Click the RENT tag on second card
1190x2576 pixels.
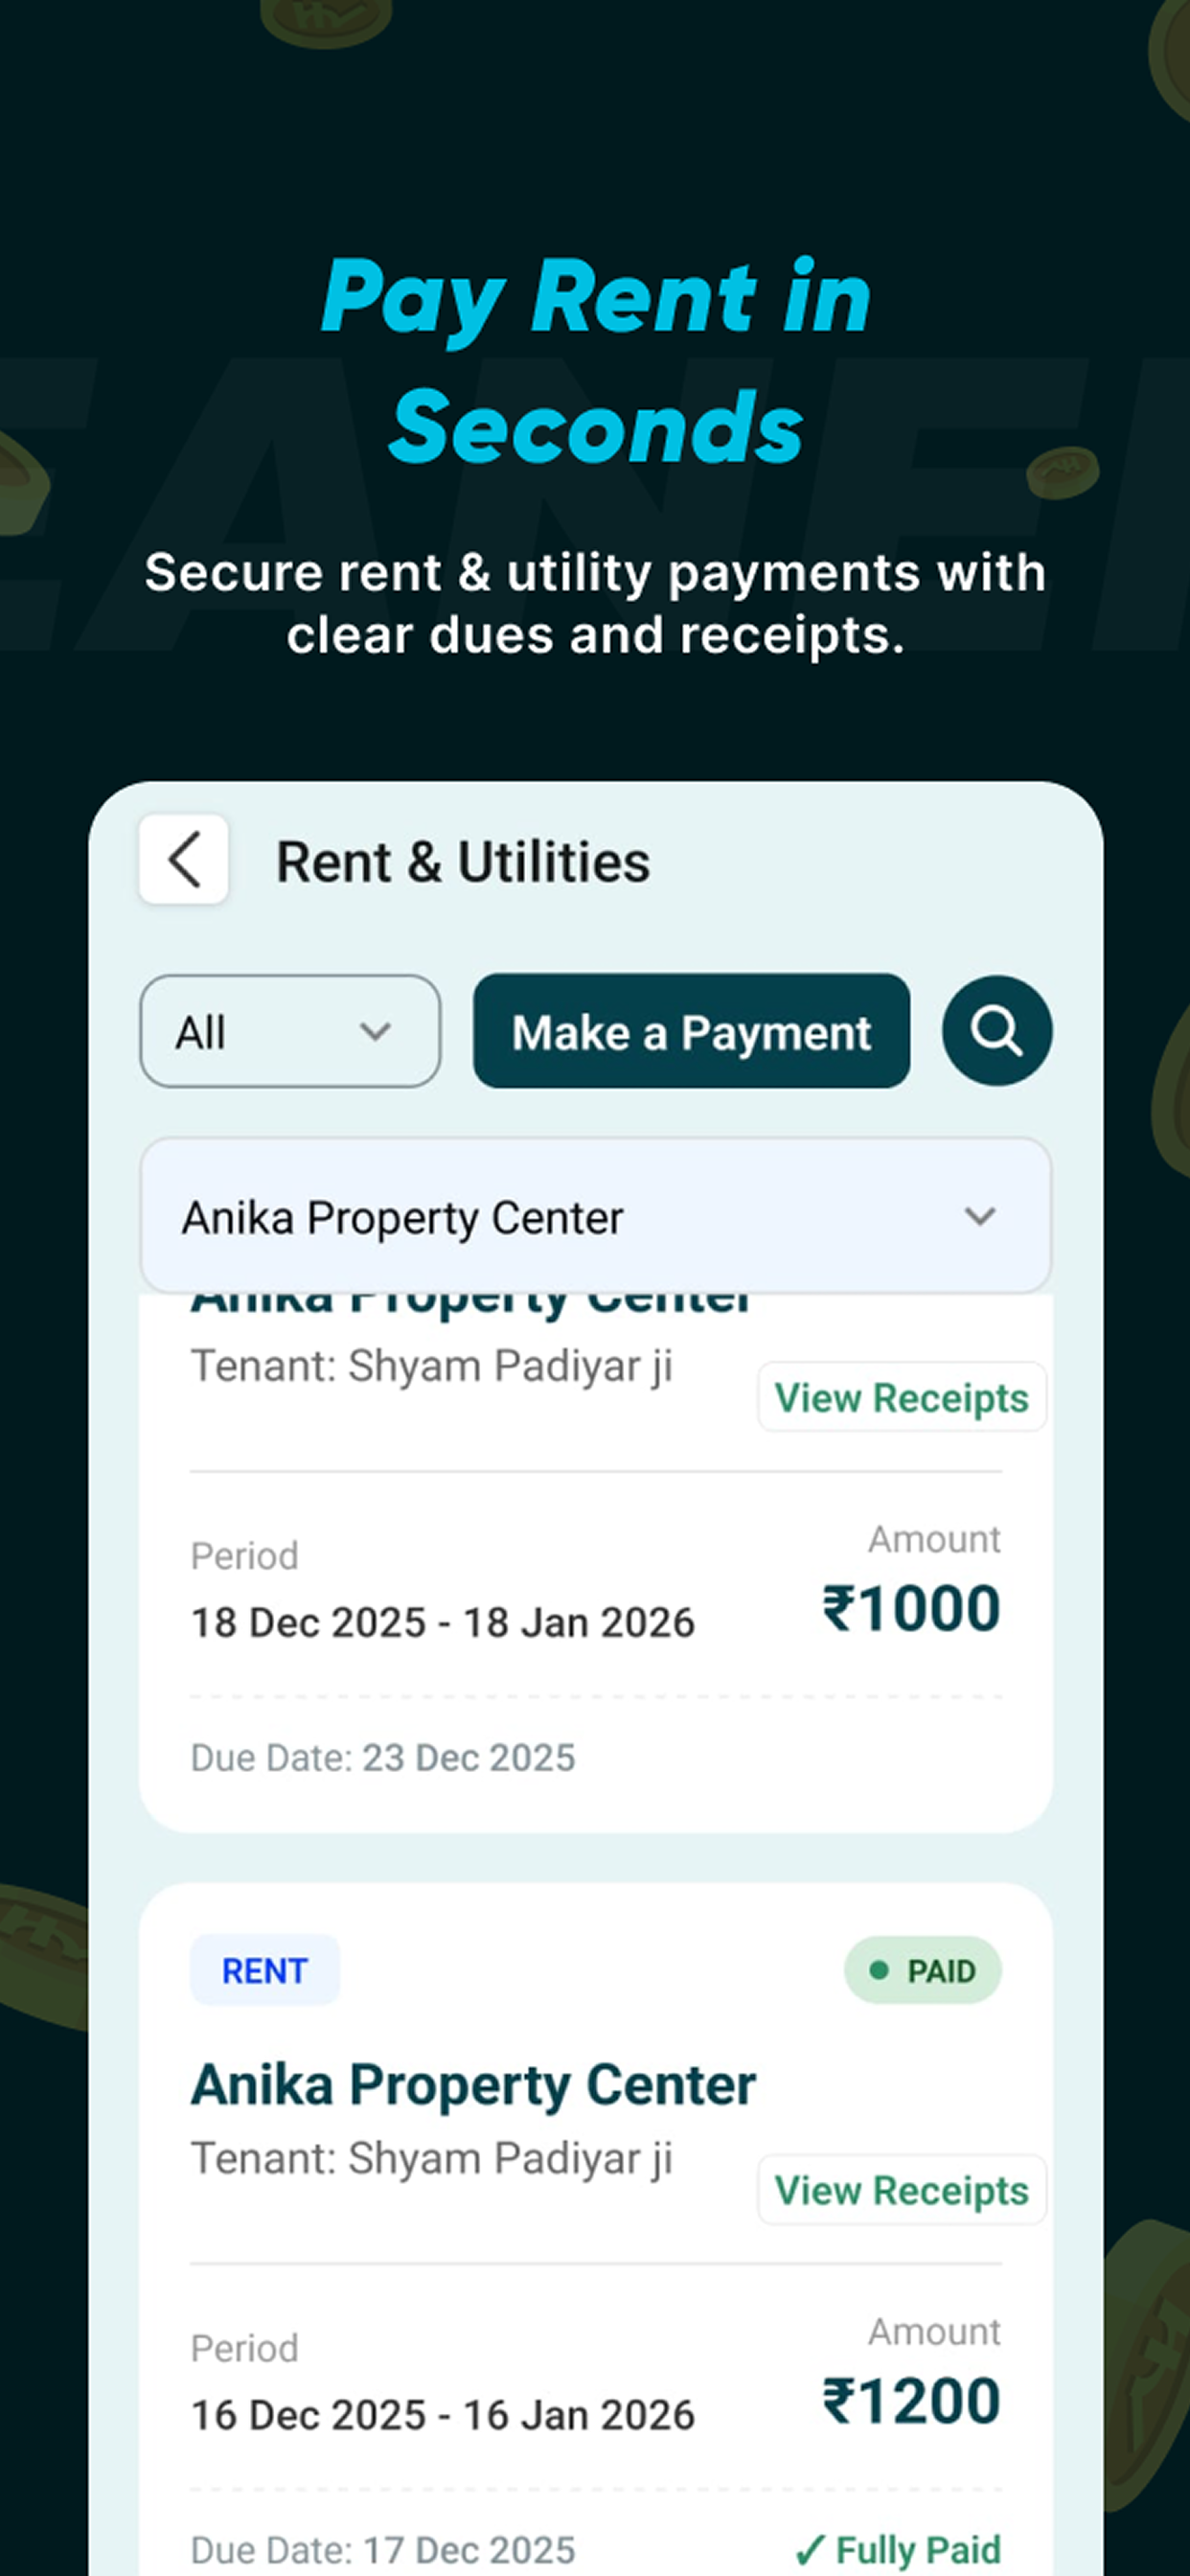click(265, 1970)
